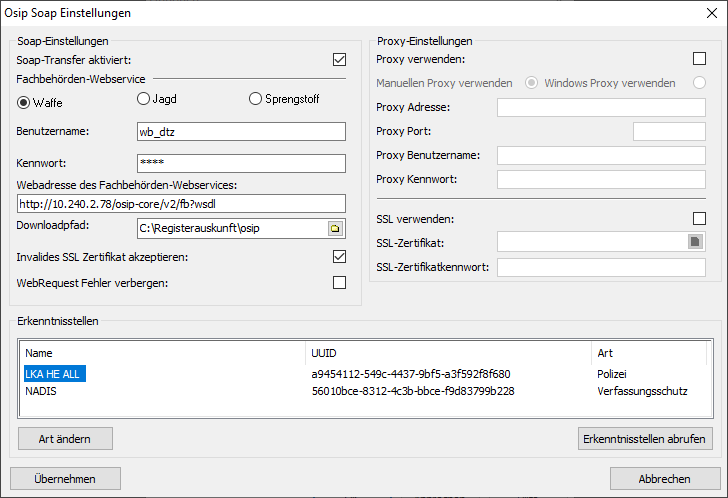
Task: Uncheck Invalides SSL Zertifikat akzeptieren
Action: [339, 257]
